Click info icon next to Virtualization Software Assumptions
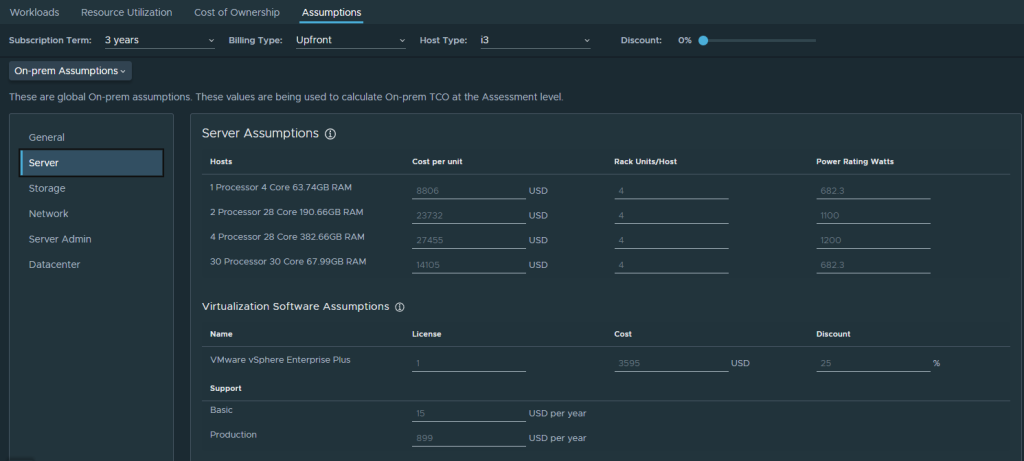 click(x=400, y=307)
